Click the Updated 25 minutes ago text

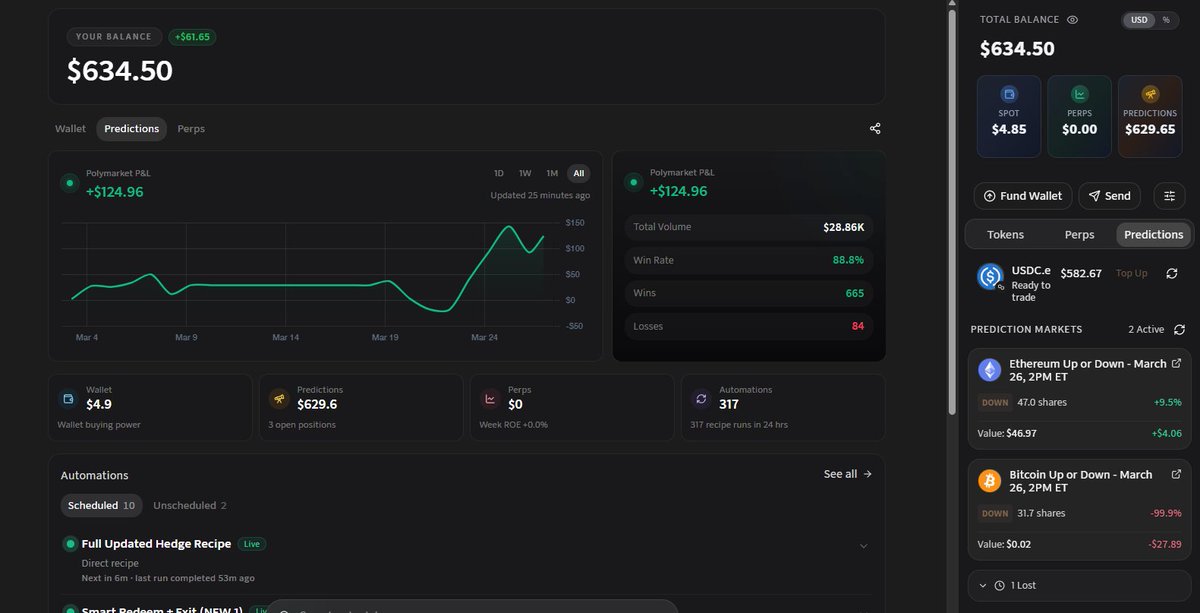pos(539,195)
